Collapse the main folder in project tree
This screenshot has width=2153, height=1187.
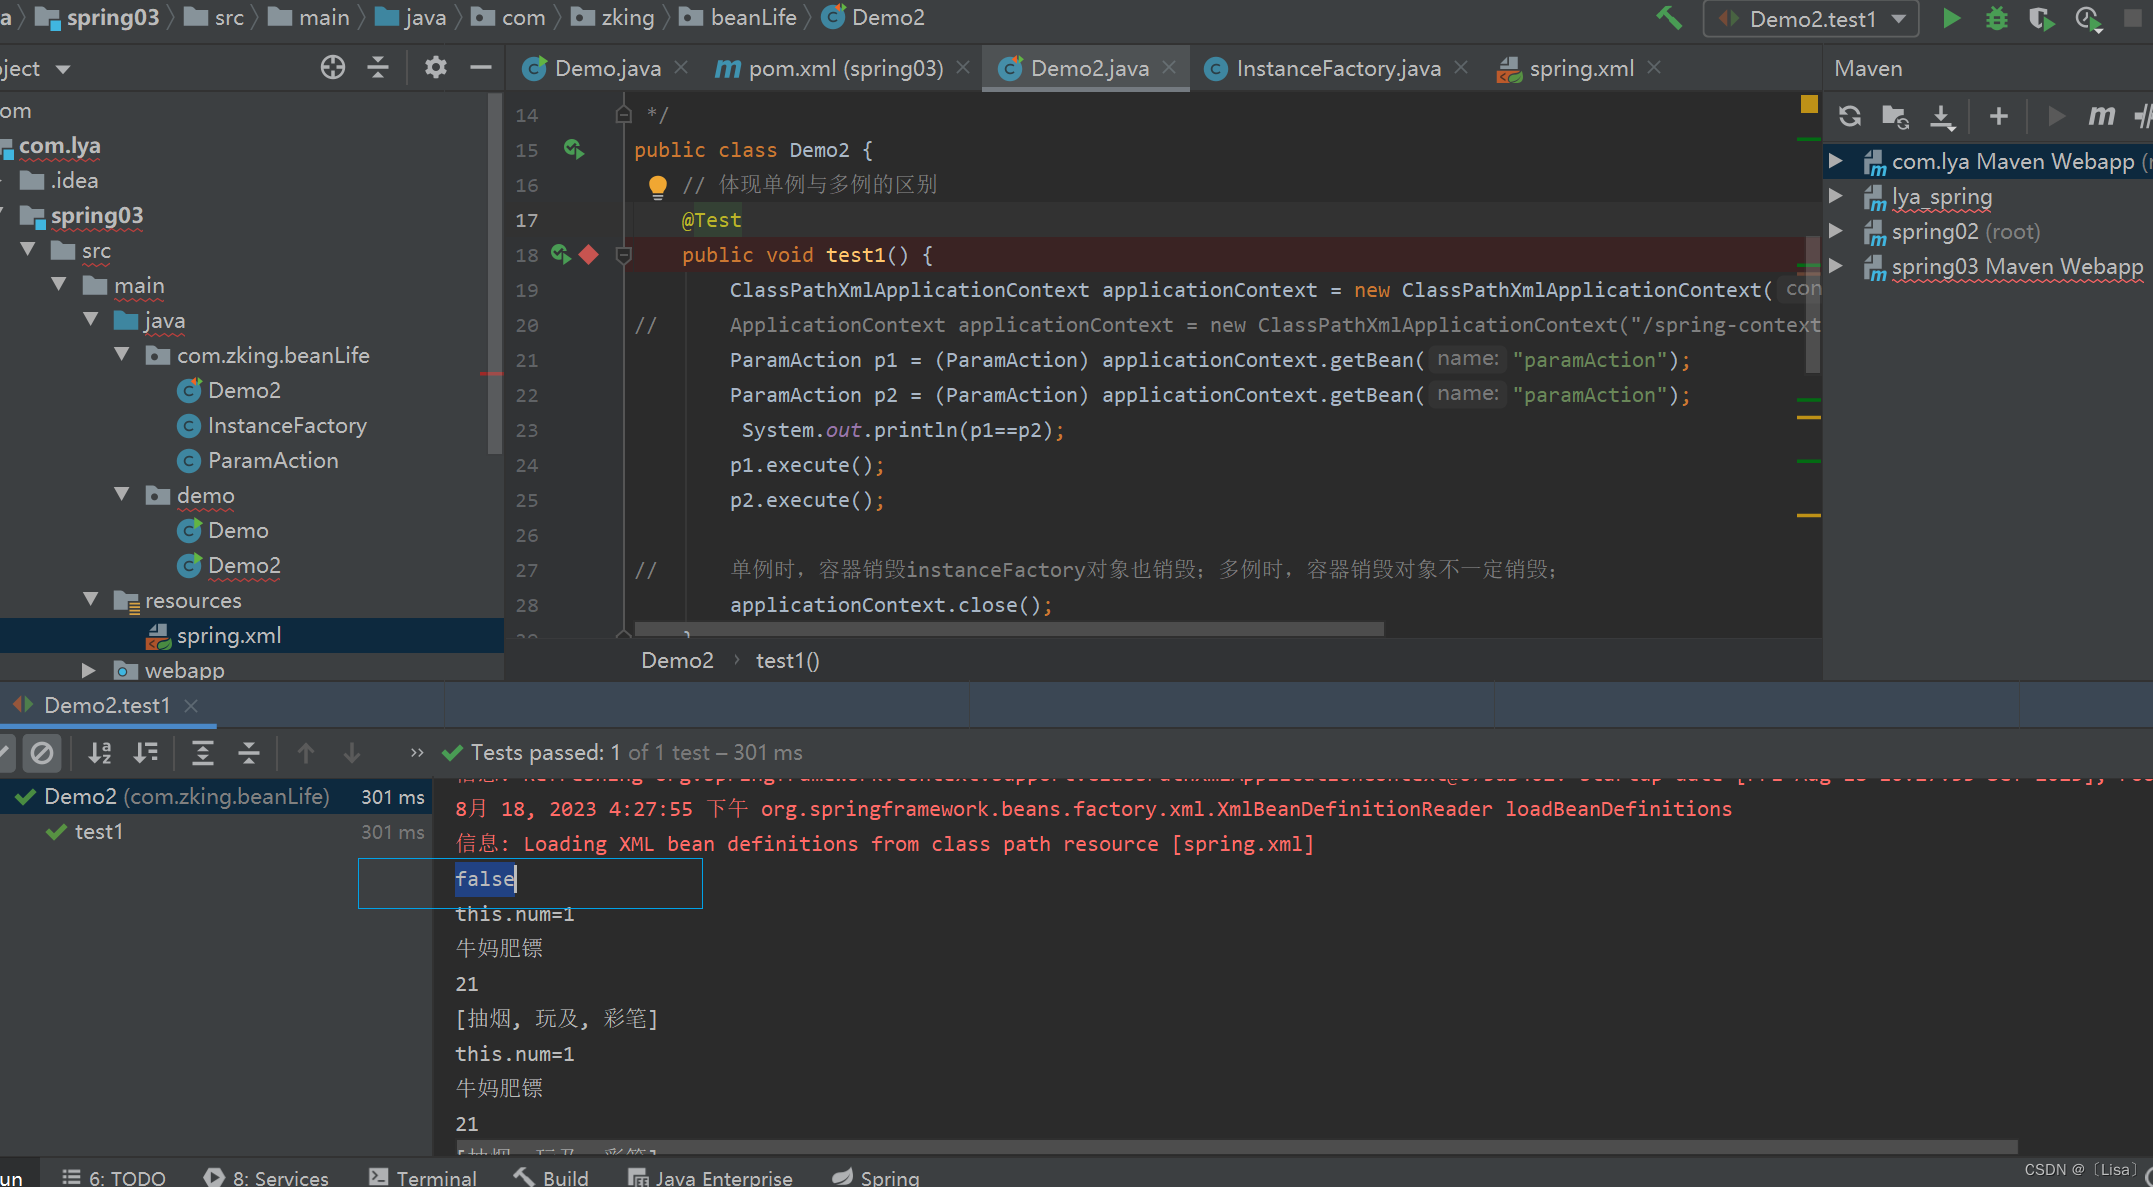(x=59, y=285)
